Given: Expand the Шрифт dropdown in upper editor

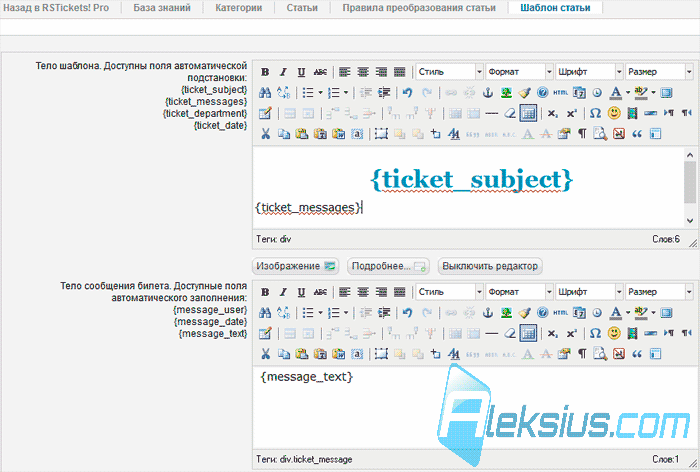Looking at the screenshot, I should click(x=589, y=72).
